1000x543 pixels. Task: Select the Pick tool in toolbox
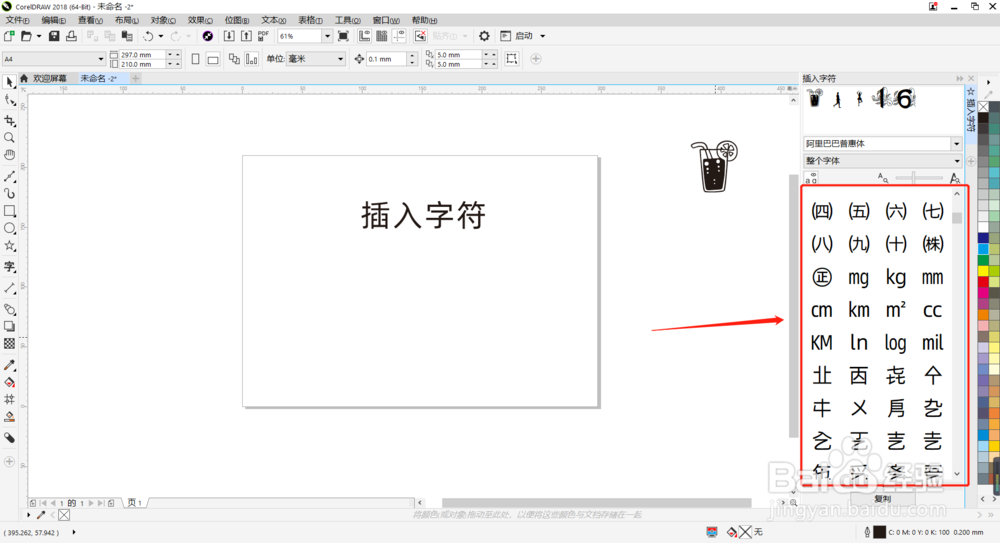[9, 82]
